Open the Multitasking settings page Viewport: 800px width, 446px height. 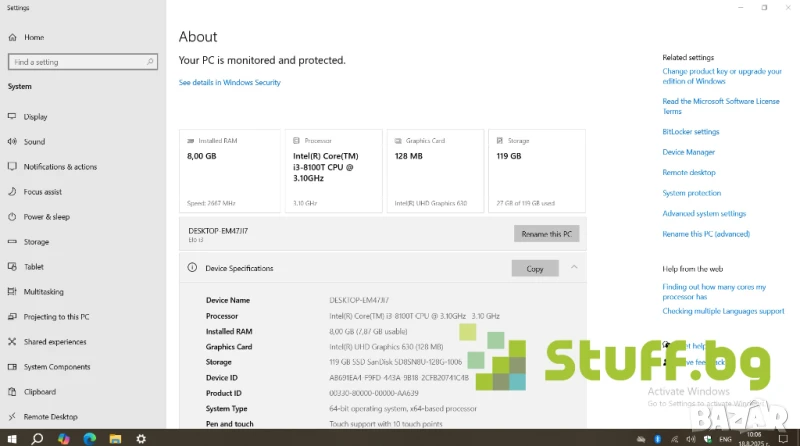(43, 292)
